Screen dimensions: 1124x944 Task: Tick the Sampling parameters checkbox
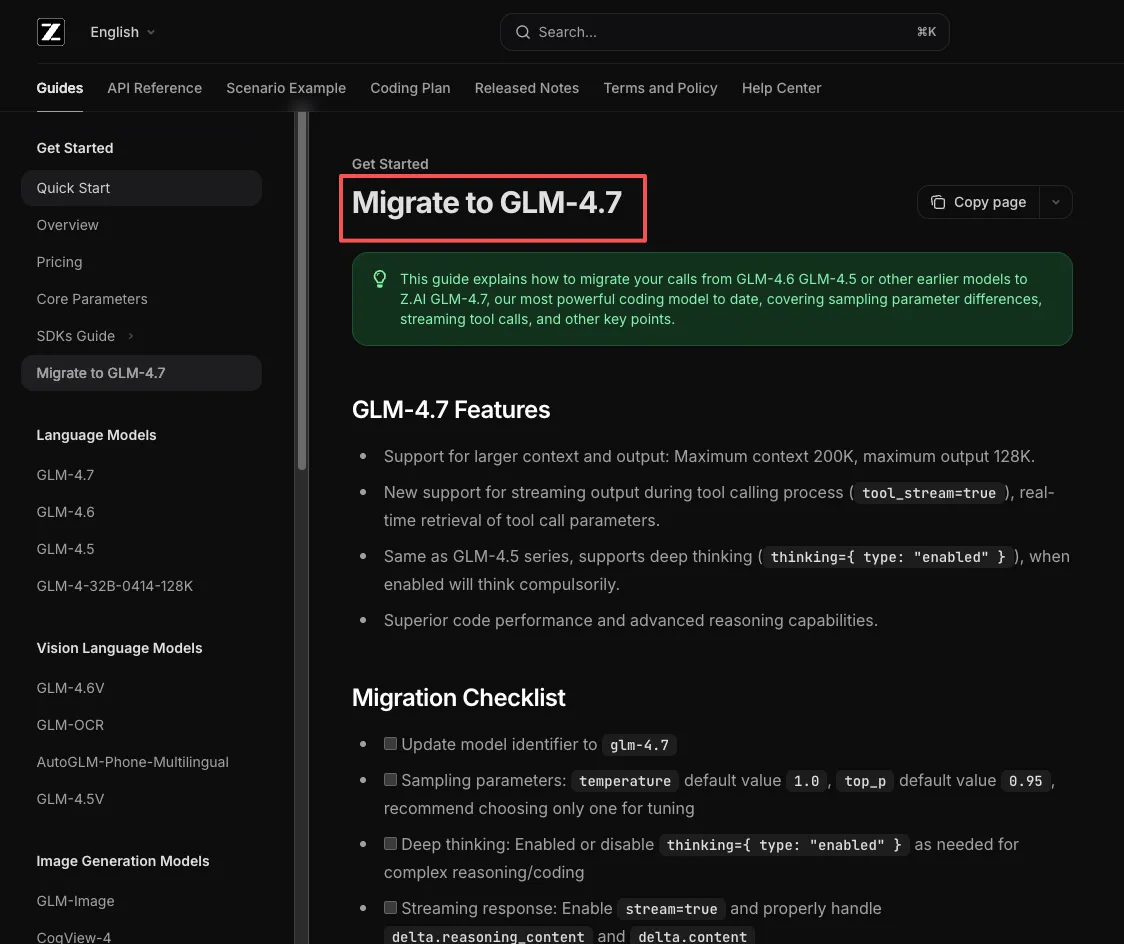coord(391,780)
